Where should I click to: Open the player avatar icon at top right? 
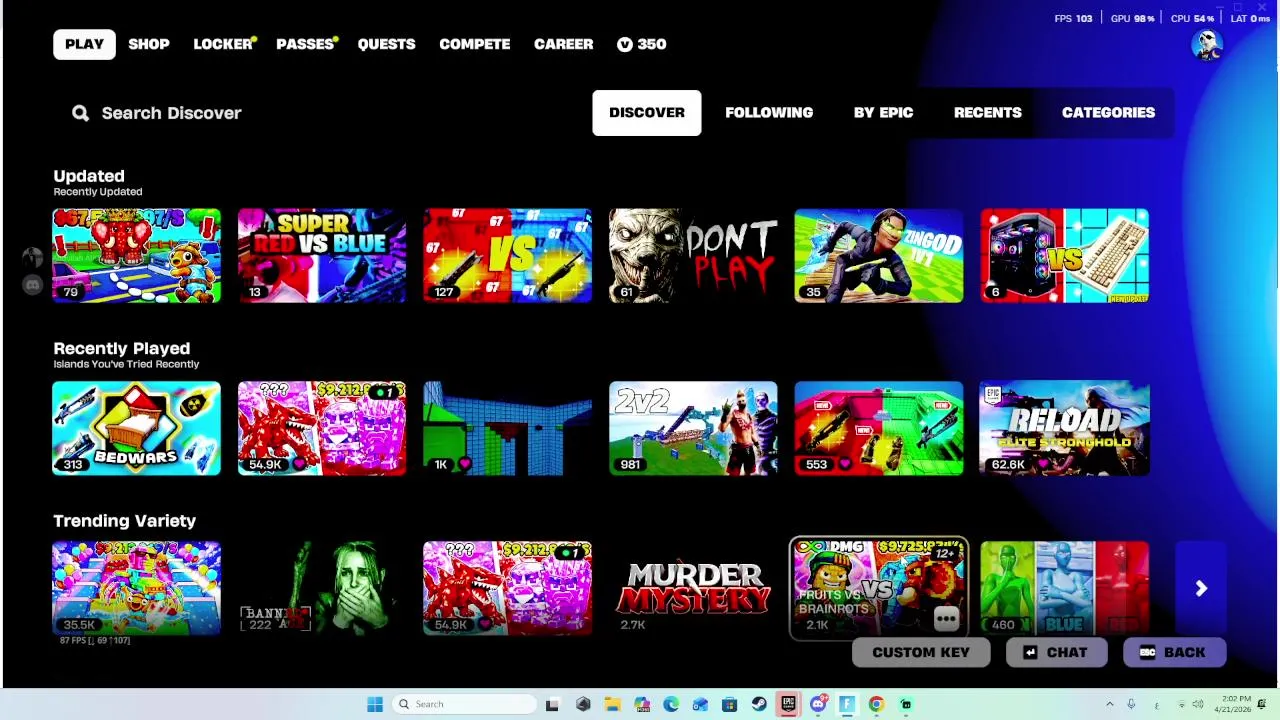1207,45
